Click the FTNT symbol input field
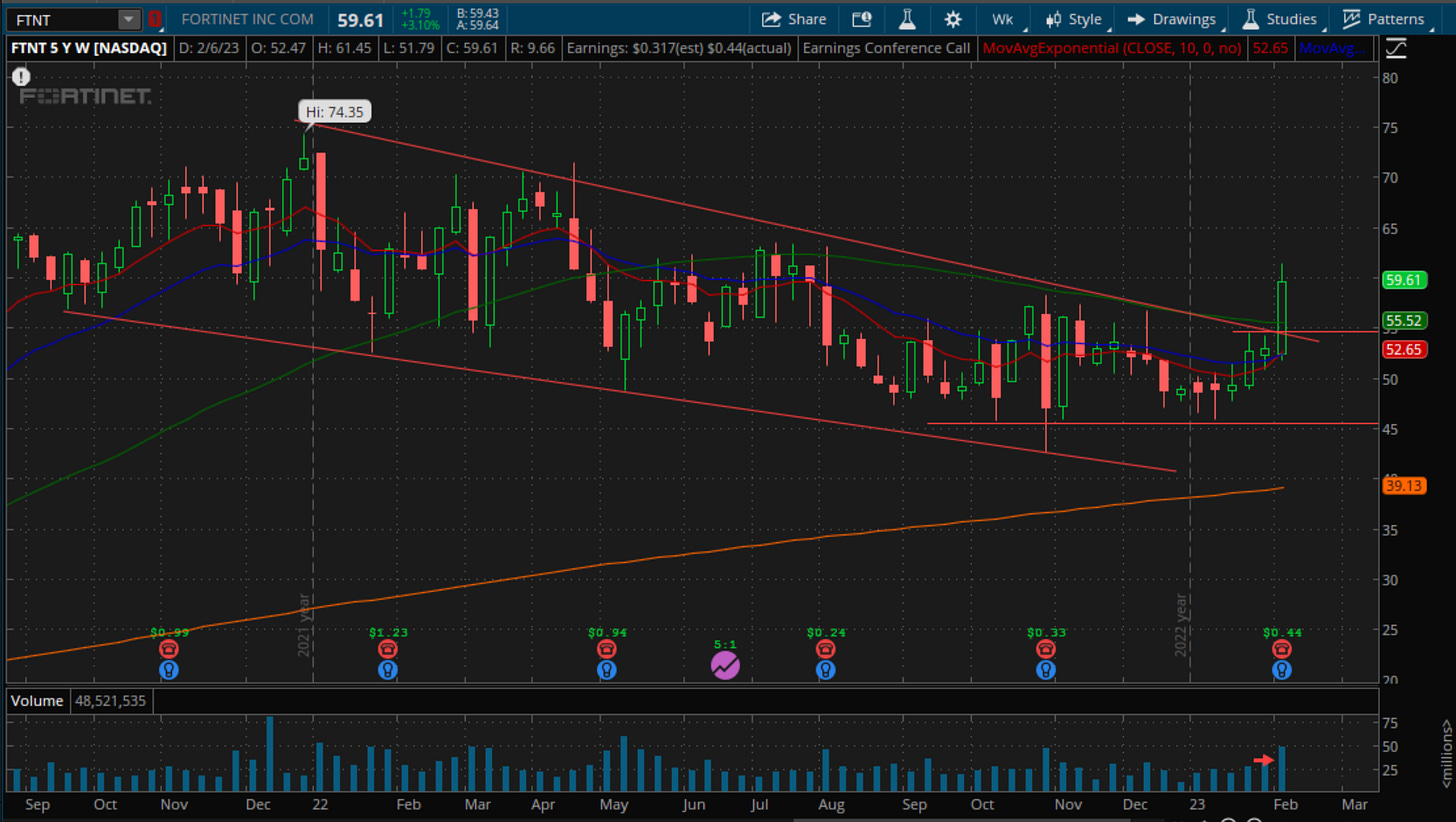Viewport: 1456px width, 822px height. coord(62,19)
